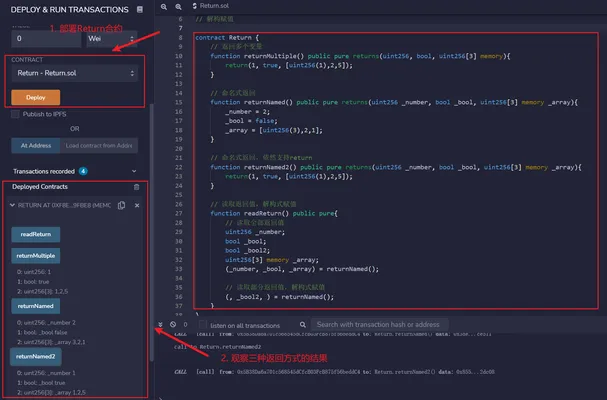Screen dimensions: 607x400
Task: Delete all deployed contracts with trash icon
Action: pos(137,187)
